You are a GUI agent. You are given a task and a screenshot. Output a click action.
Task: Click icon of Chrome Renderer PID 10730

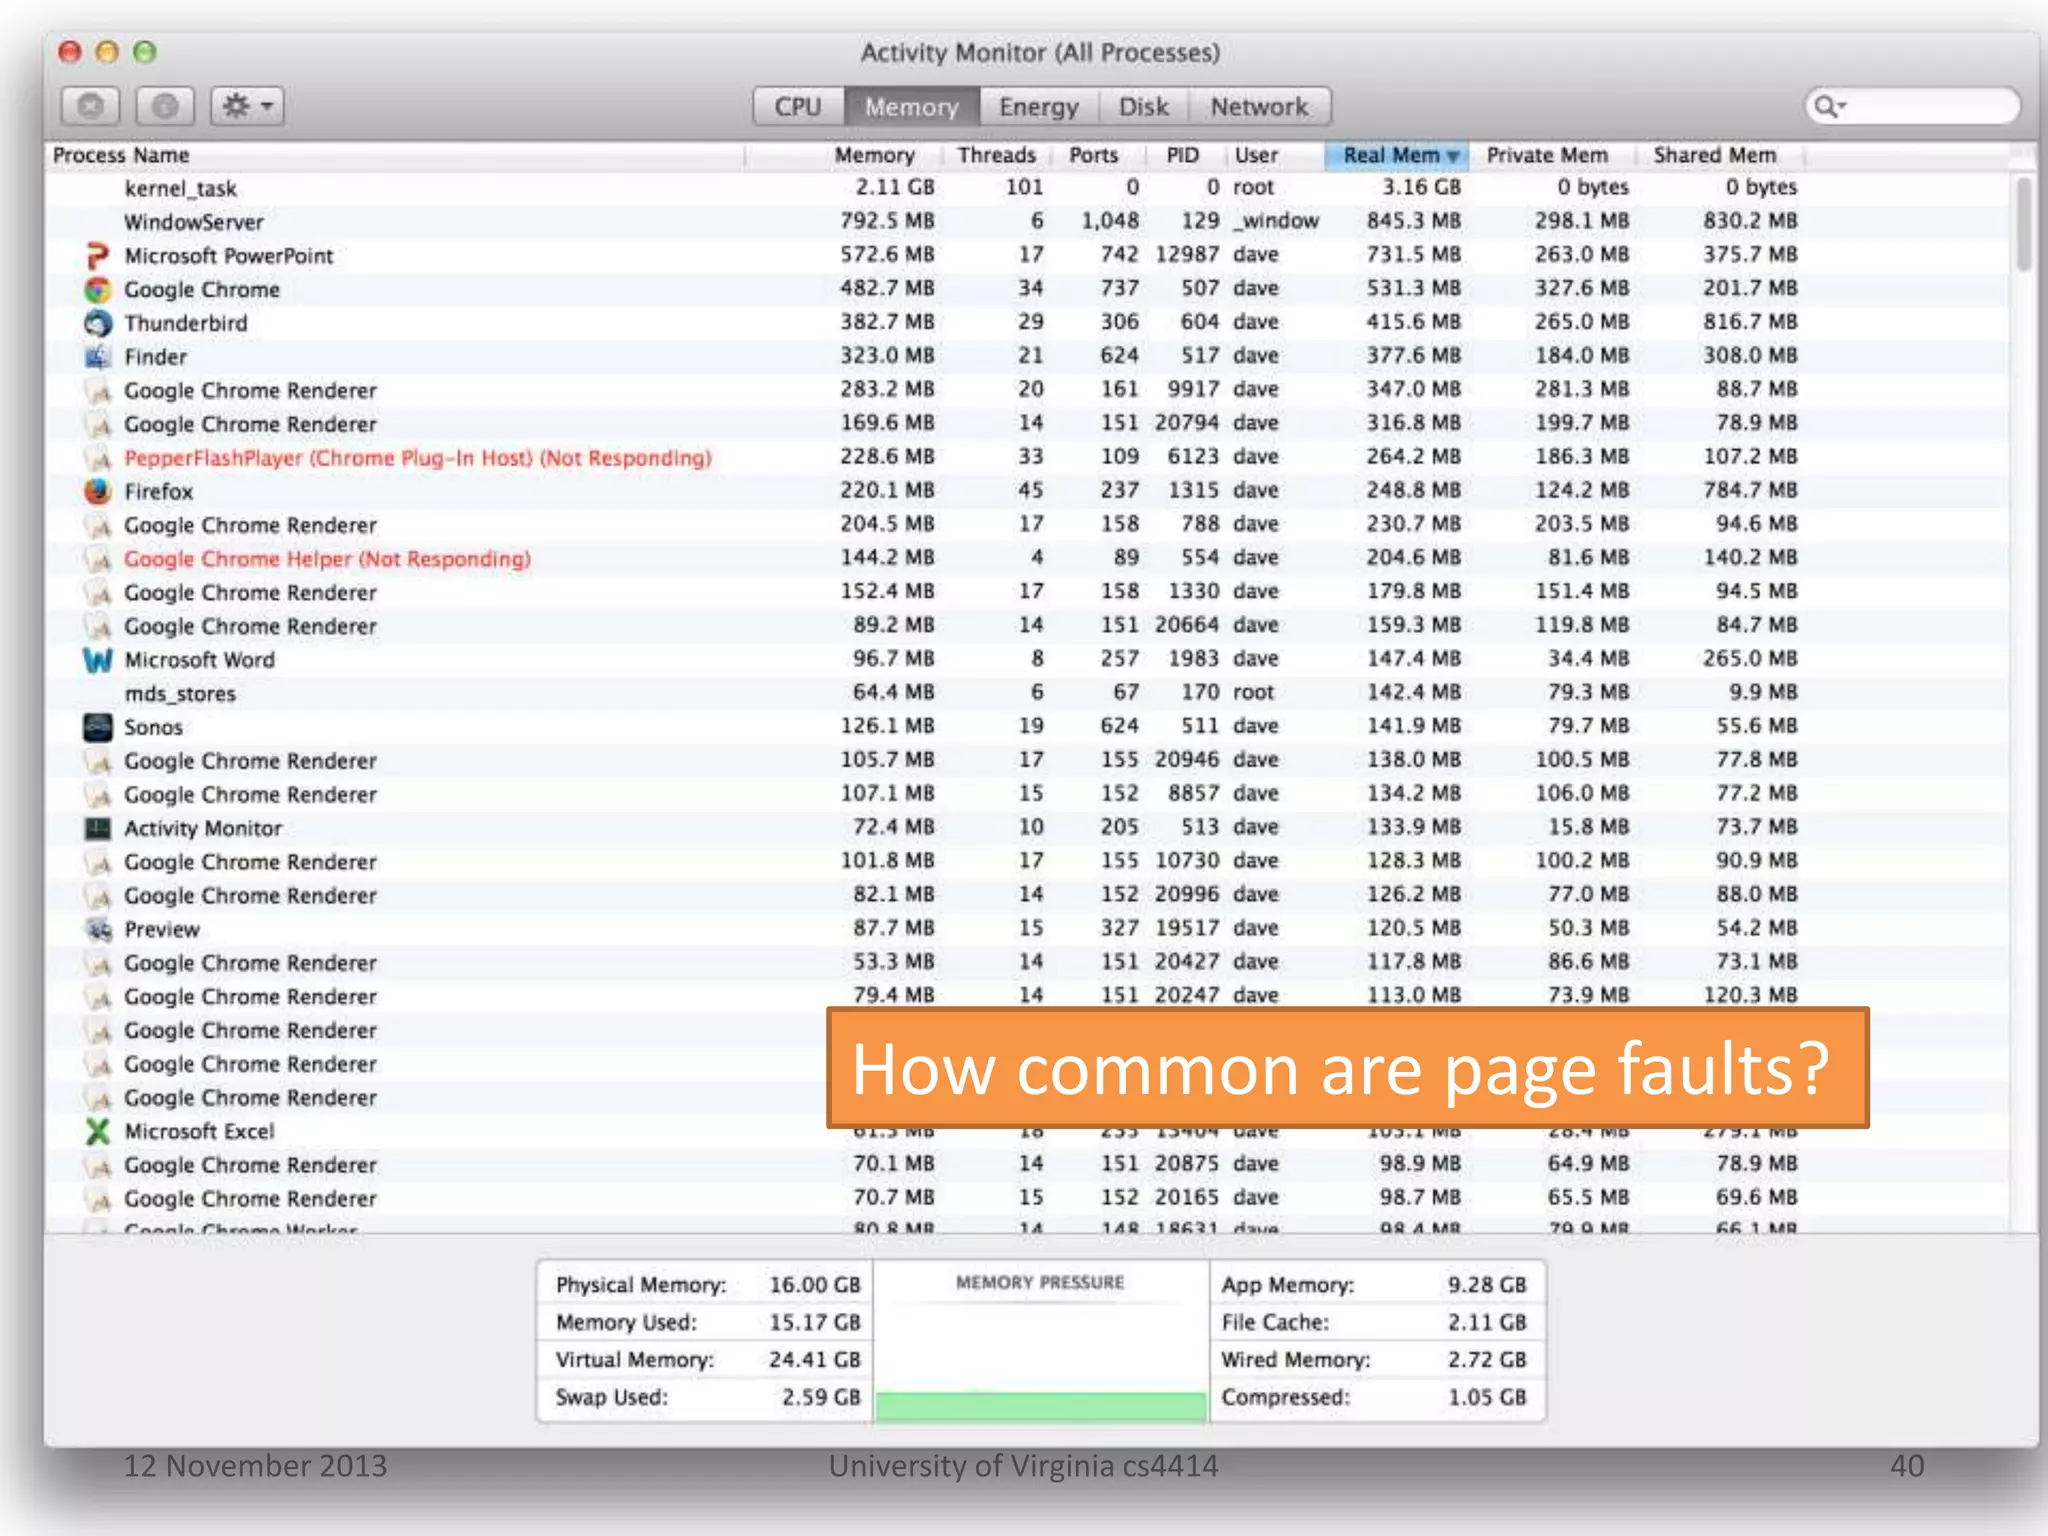point(98,863)
